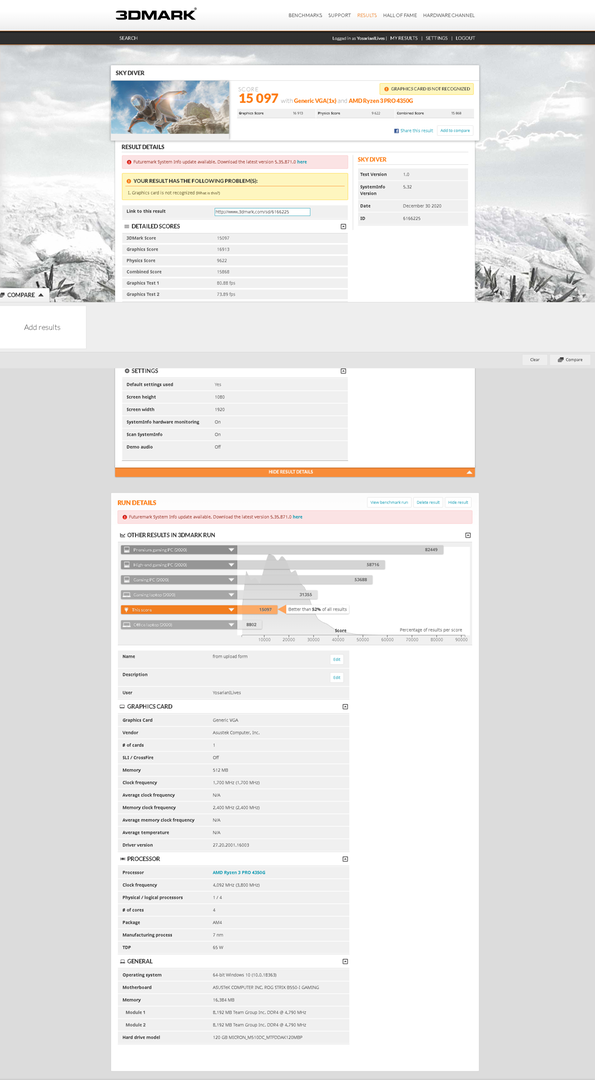Viewport: 595px width, 1080px height.
Task: Click the General section icon
Action: (122, 962)
